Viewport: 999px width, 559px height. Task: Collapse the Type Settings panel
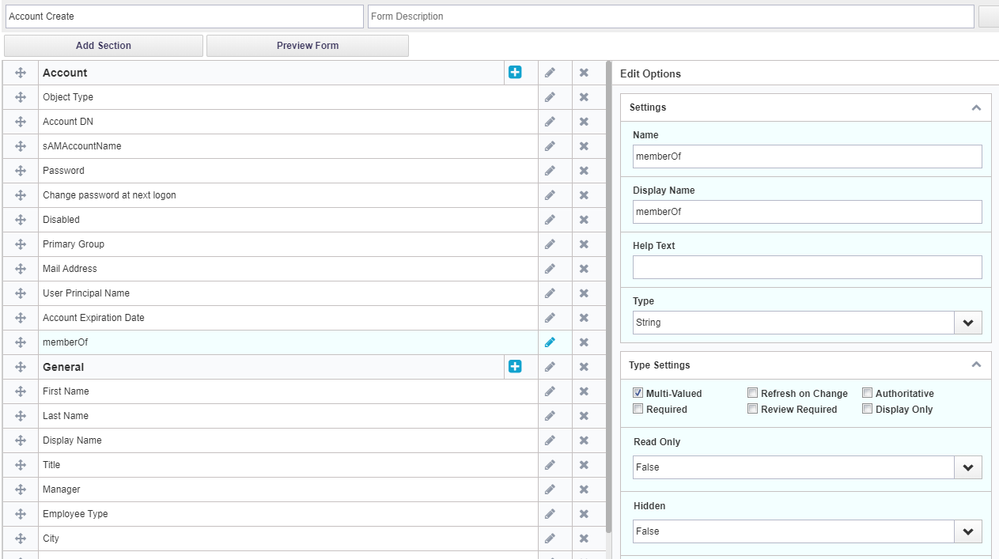point(975,365)
